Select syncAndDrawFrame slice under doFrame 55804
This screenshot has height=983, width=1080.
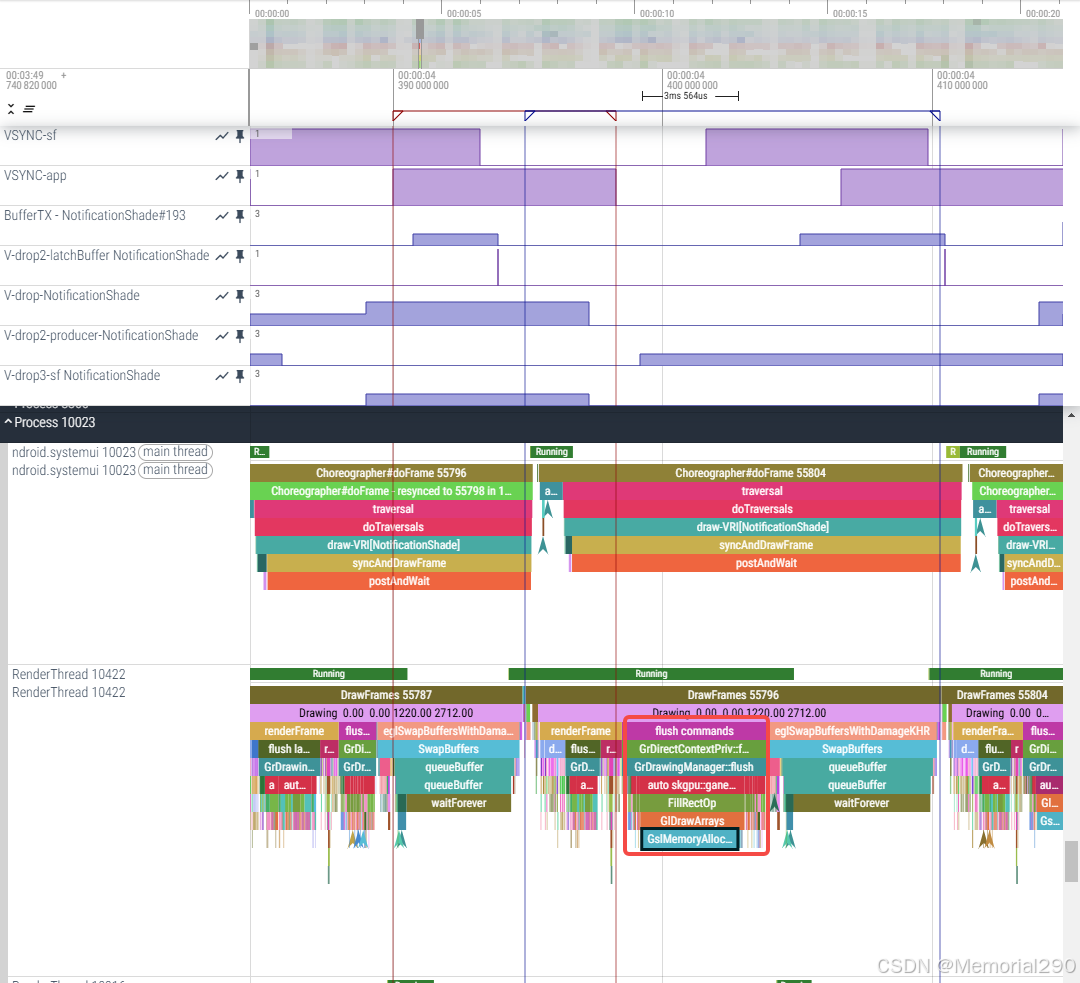766,545
